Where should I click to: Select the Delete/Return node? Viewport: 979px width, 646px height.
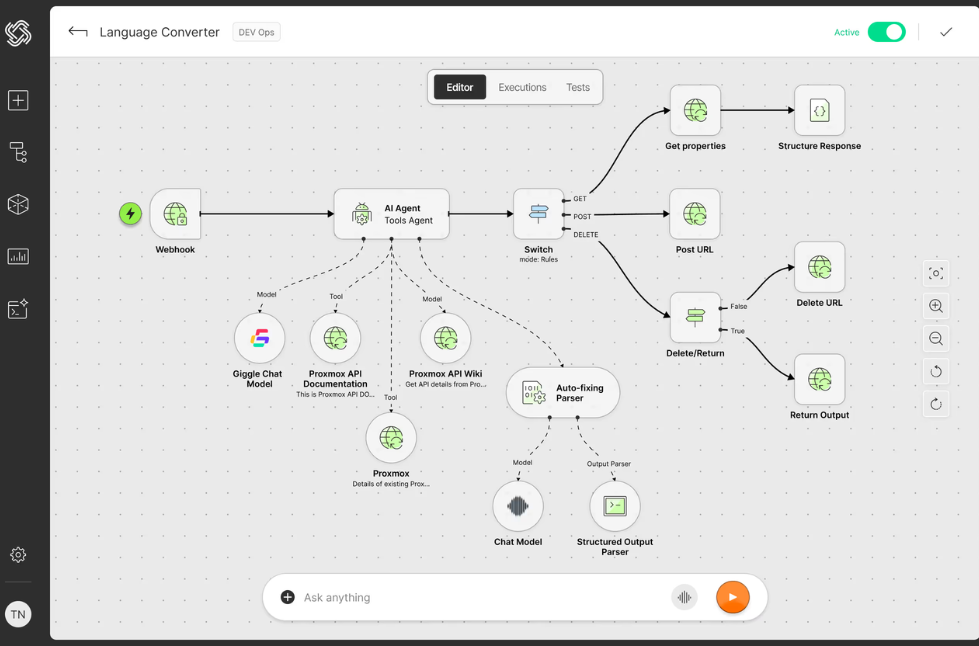click(695, 317)
